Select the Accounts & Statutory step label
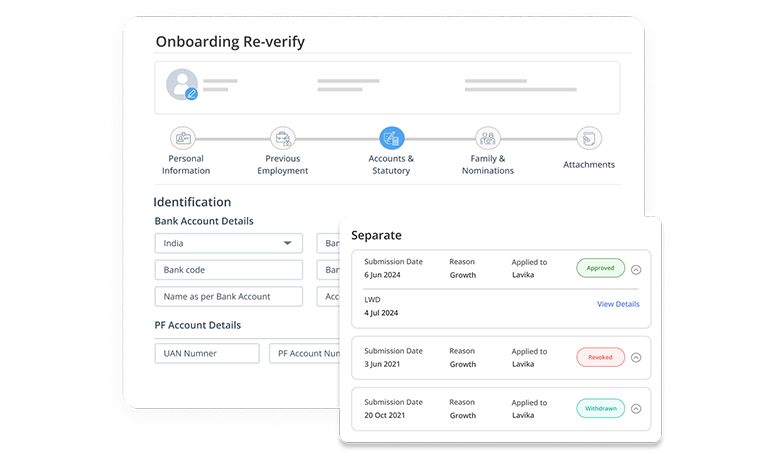 (391, 164)
